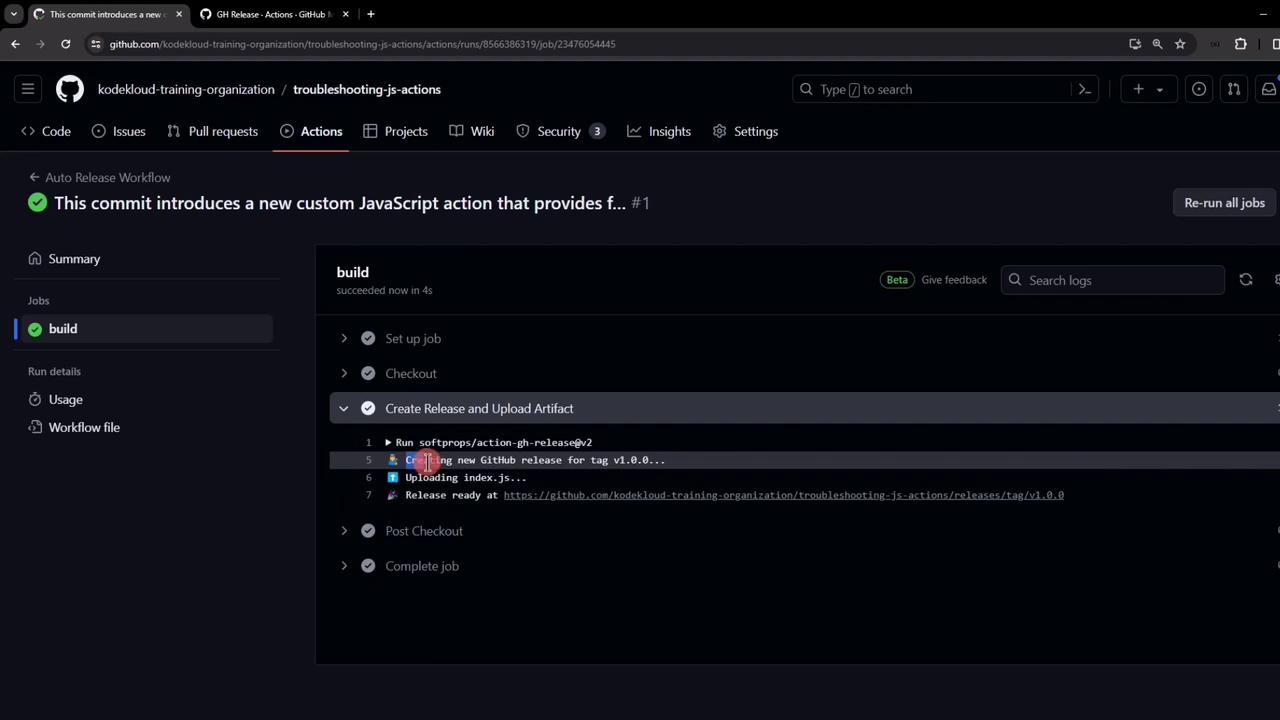Open the GitHub homepage logo
The height and width of the screenshot is (720, 1280).
coord(70,89)
